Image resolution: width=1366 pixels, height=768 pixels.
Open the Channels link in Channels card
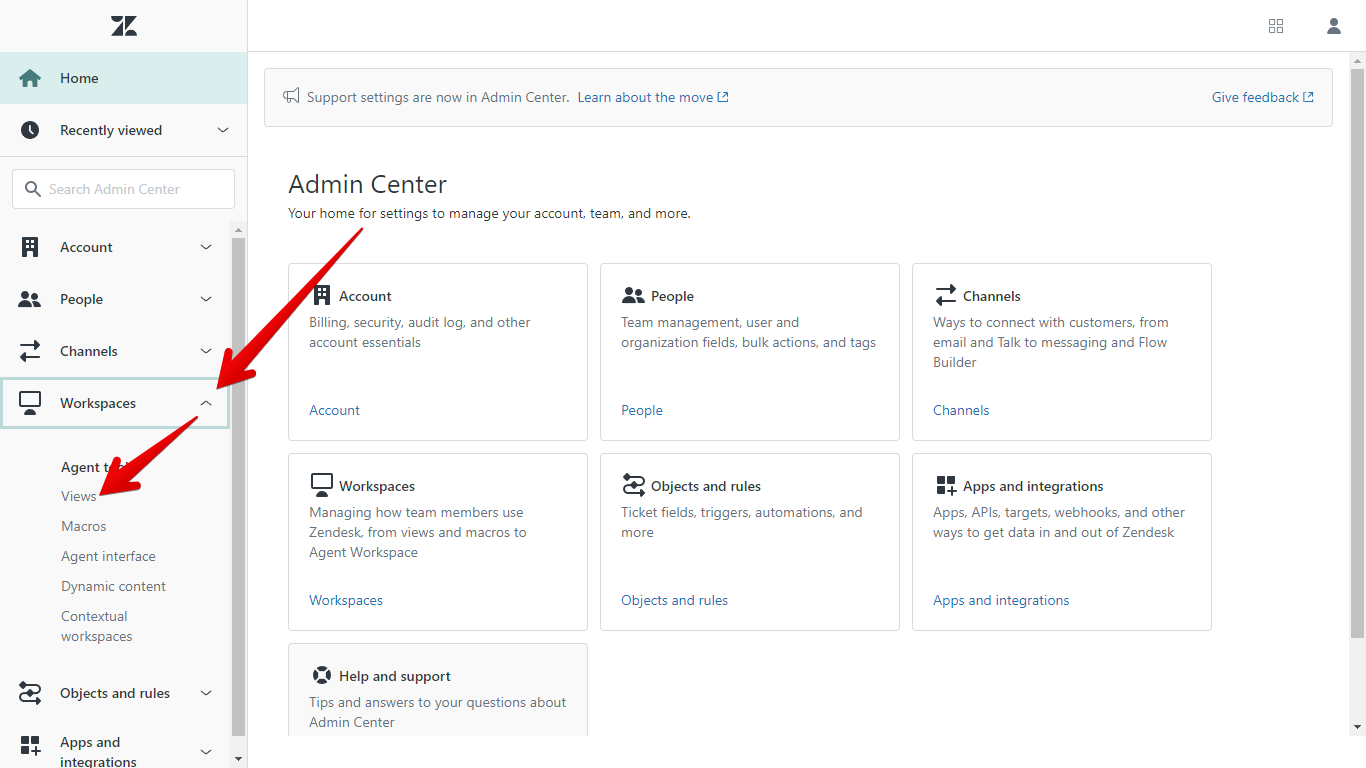961,410
